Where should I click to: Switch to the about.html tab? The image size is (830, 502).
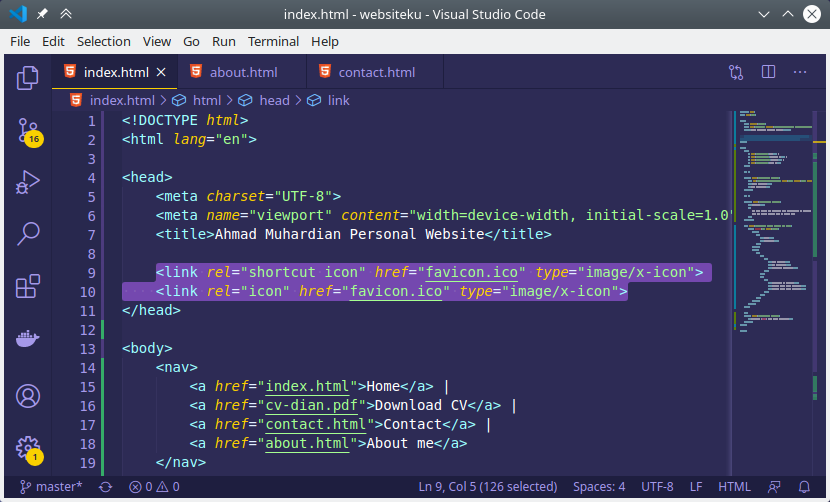(243, 72)
